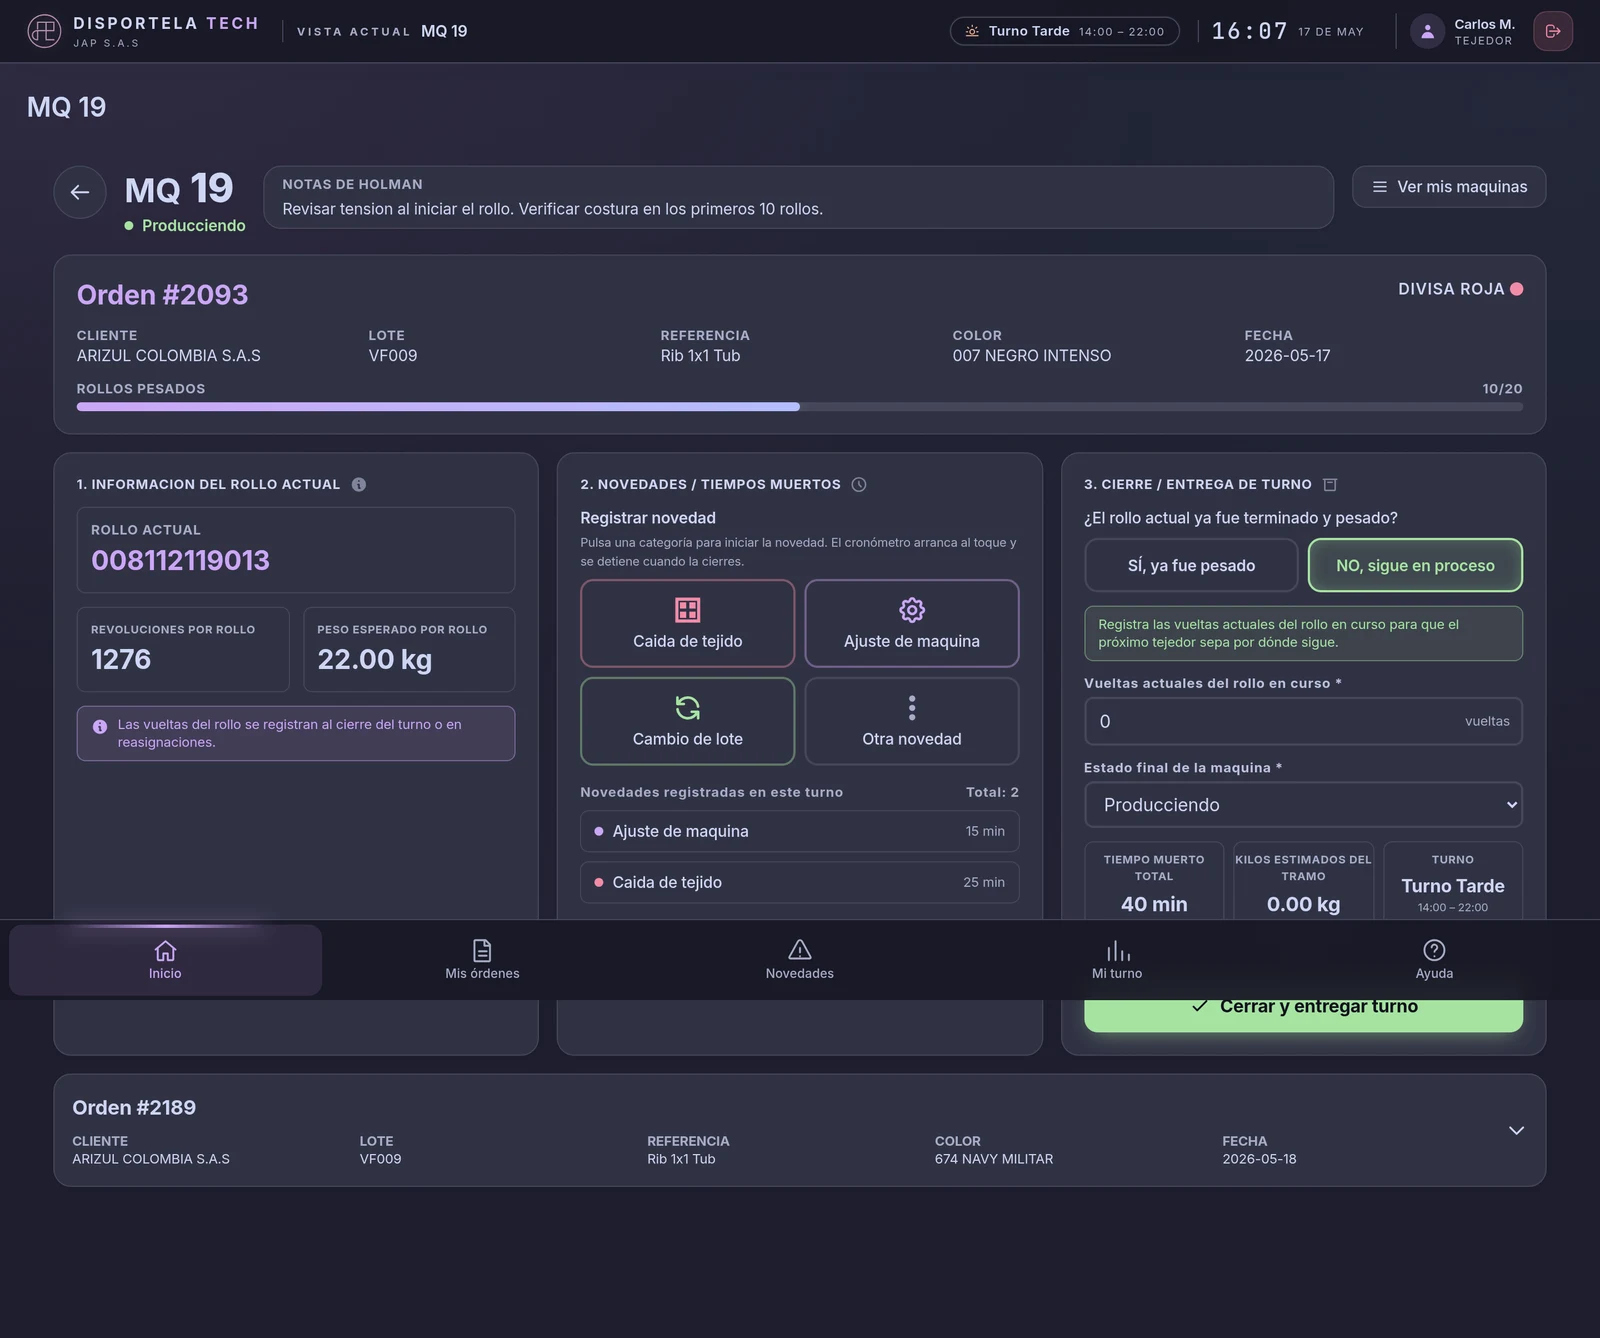Click the gear icon in Ajuste de maquina card
The width and height of the screenshot is (1600, 1338).
click(912, 610)
